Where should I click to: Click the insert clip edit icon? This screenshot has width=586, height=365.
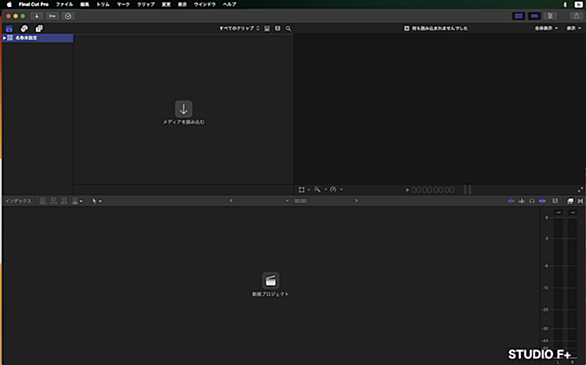point(53,201)
